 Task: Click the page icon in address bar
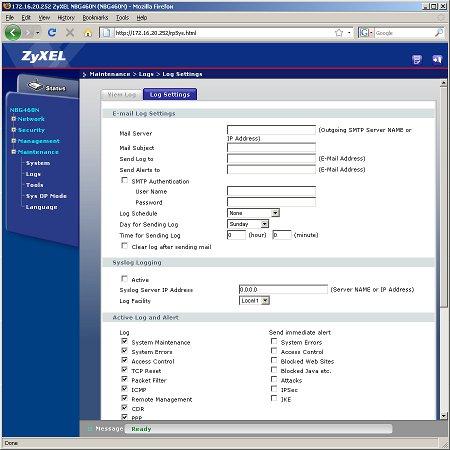(x=106, y=33)
